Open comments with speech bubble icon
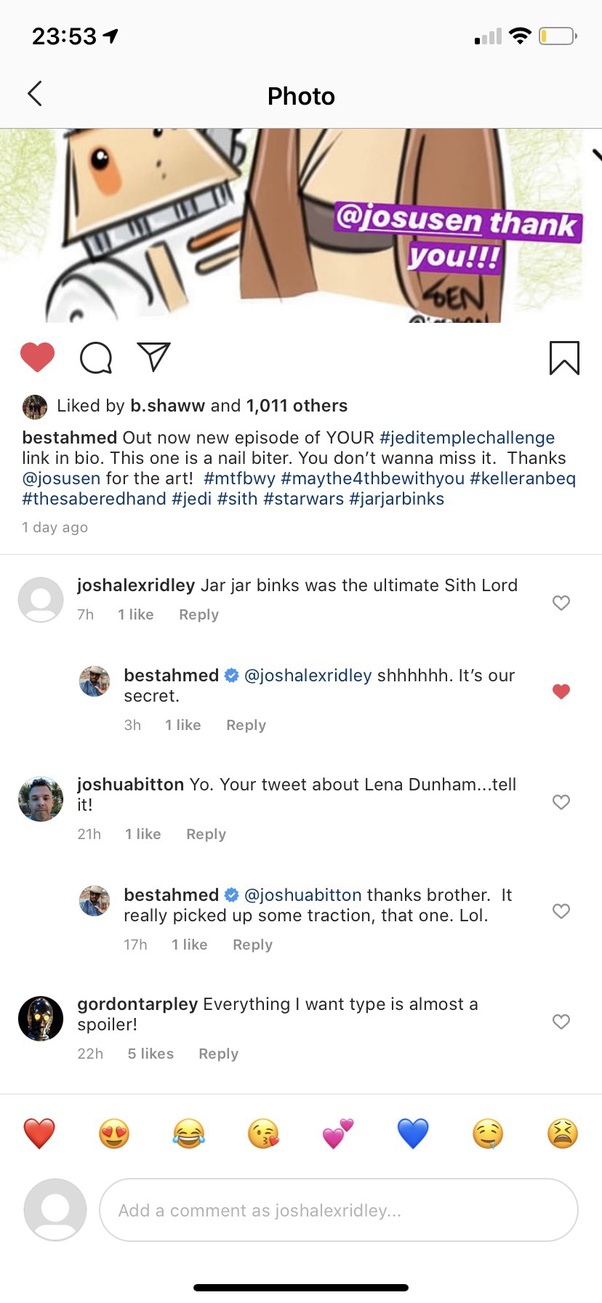The width and height of the screenshot is (602, 1303). [x=95, y=357]
